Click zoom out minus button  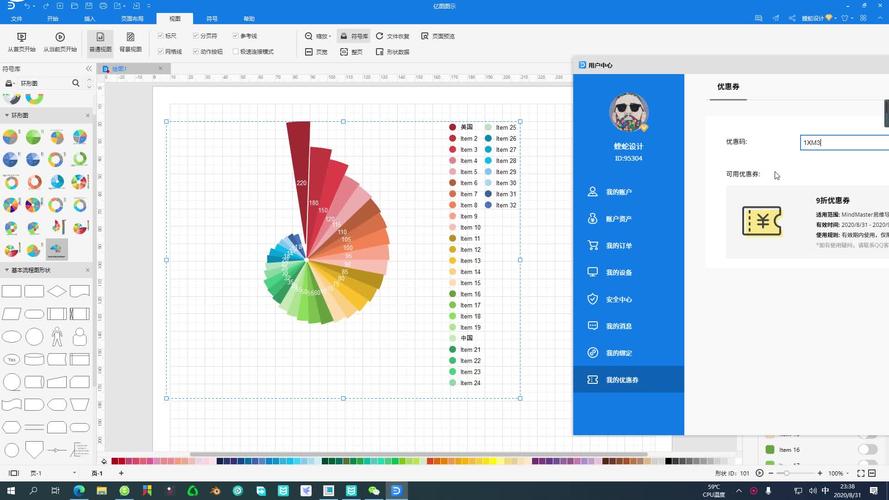[x=771, y=473]
